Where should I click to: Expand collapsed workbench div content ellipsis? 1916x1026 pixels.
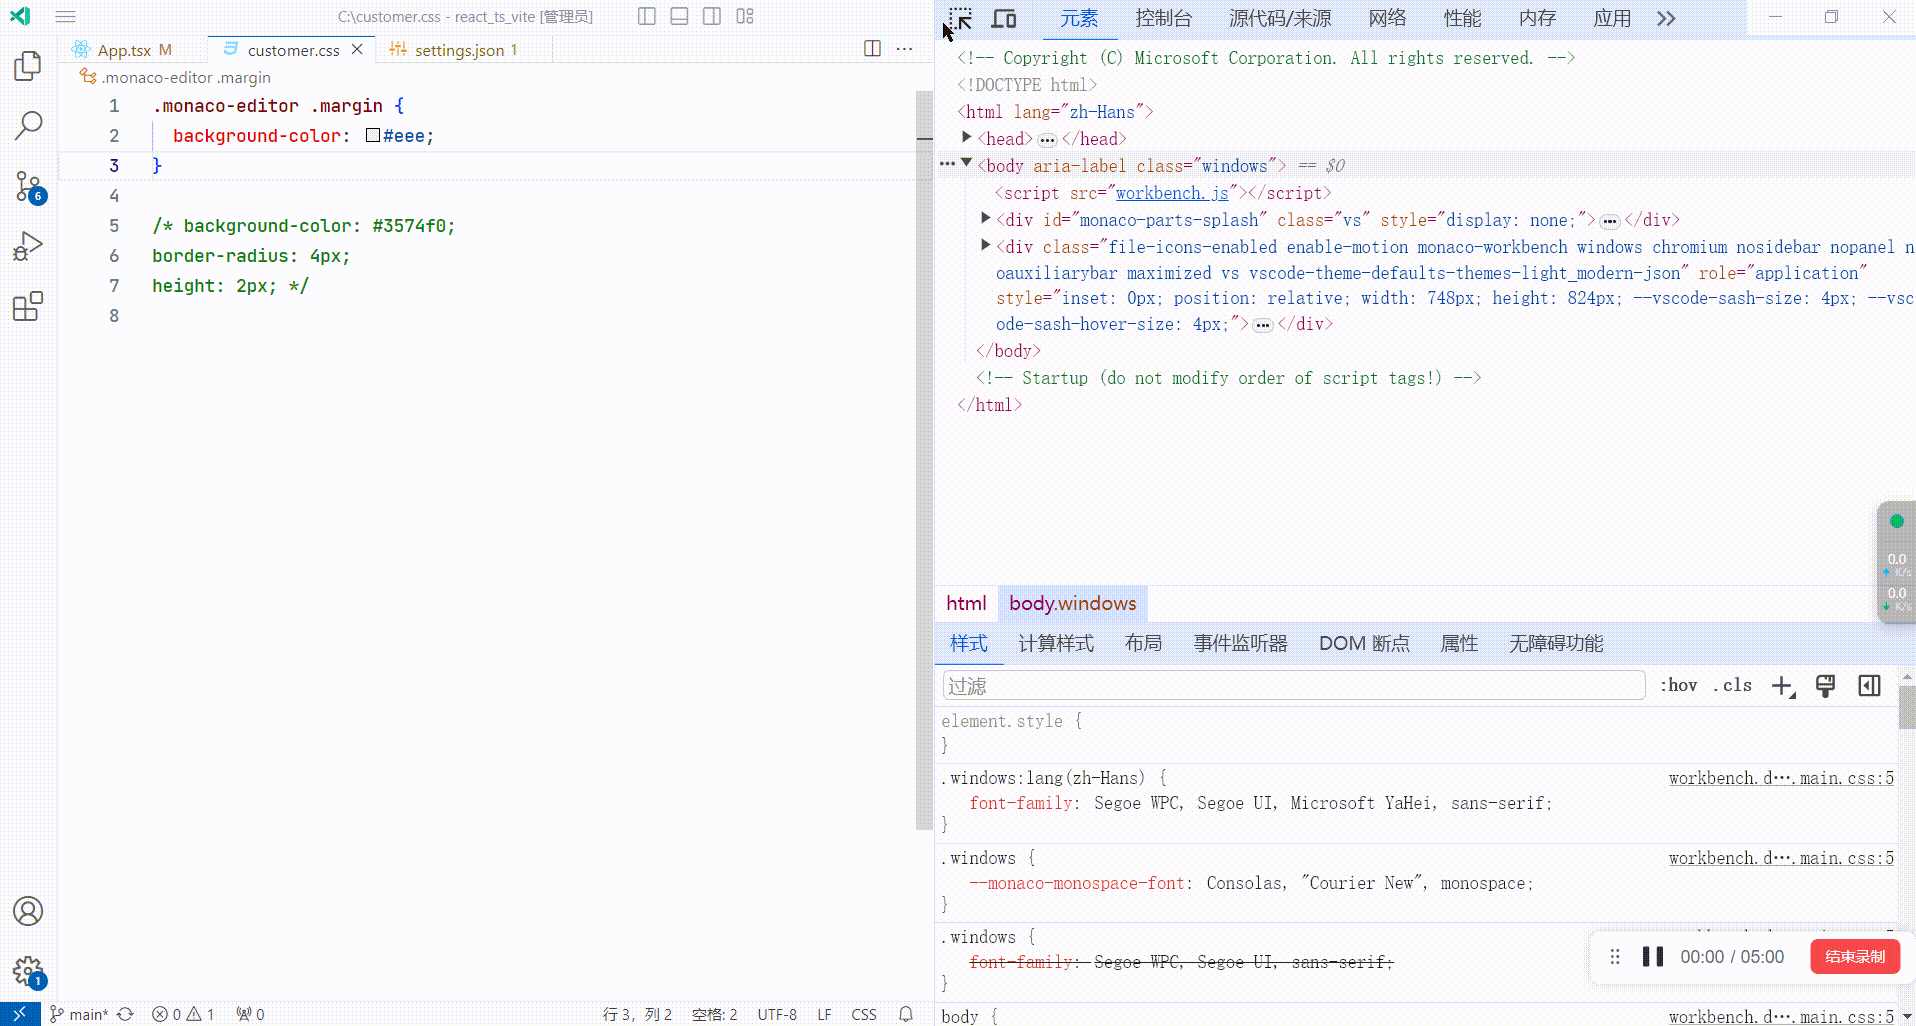pos(1263,325)
